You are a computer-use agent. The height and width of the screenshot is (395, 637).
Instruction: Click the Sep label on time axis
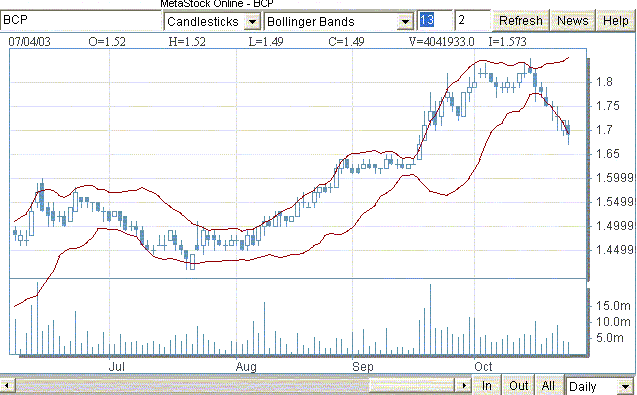pyautogui.click(x=363, y=367)
